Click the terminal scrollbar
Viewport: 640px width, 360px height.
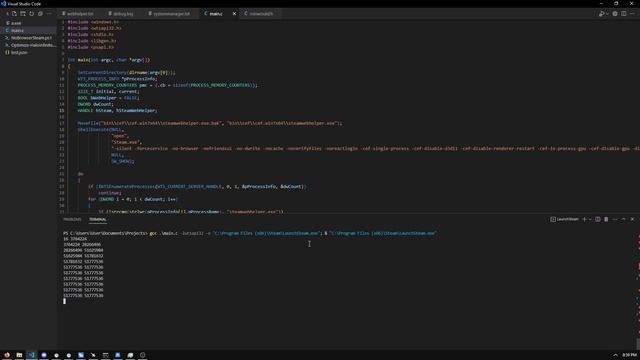click(x=638, y=344)
